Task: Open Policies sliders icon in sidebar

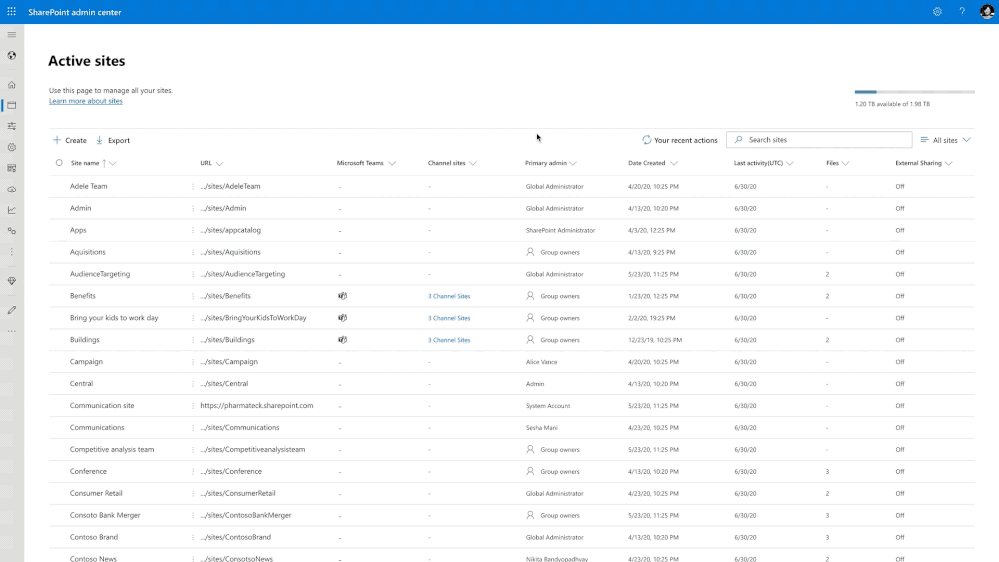Action: (x=11, y=126)
